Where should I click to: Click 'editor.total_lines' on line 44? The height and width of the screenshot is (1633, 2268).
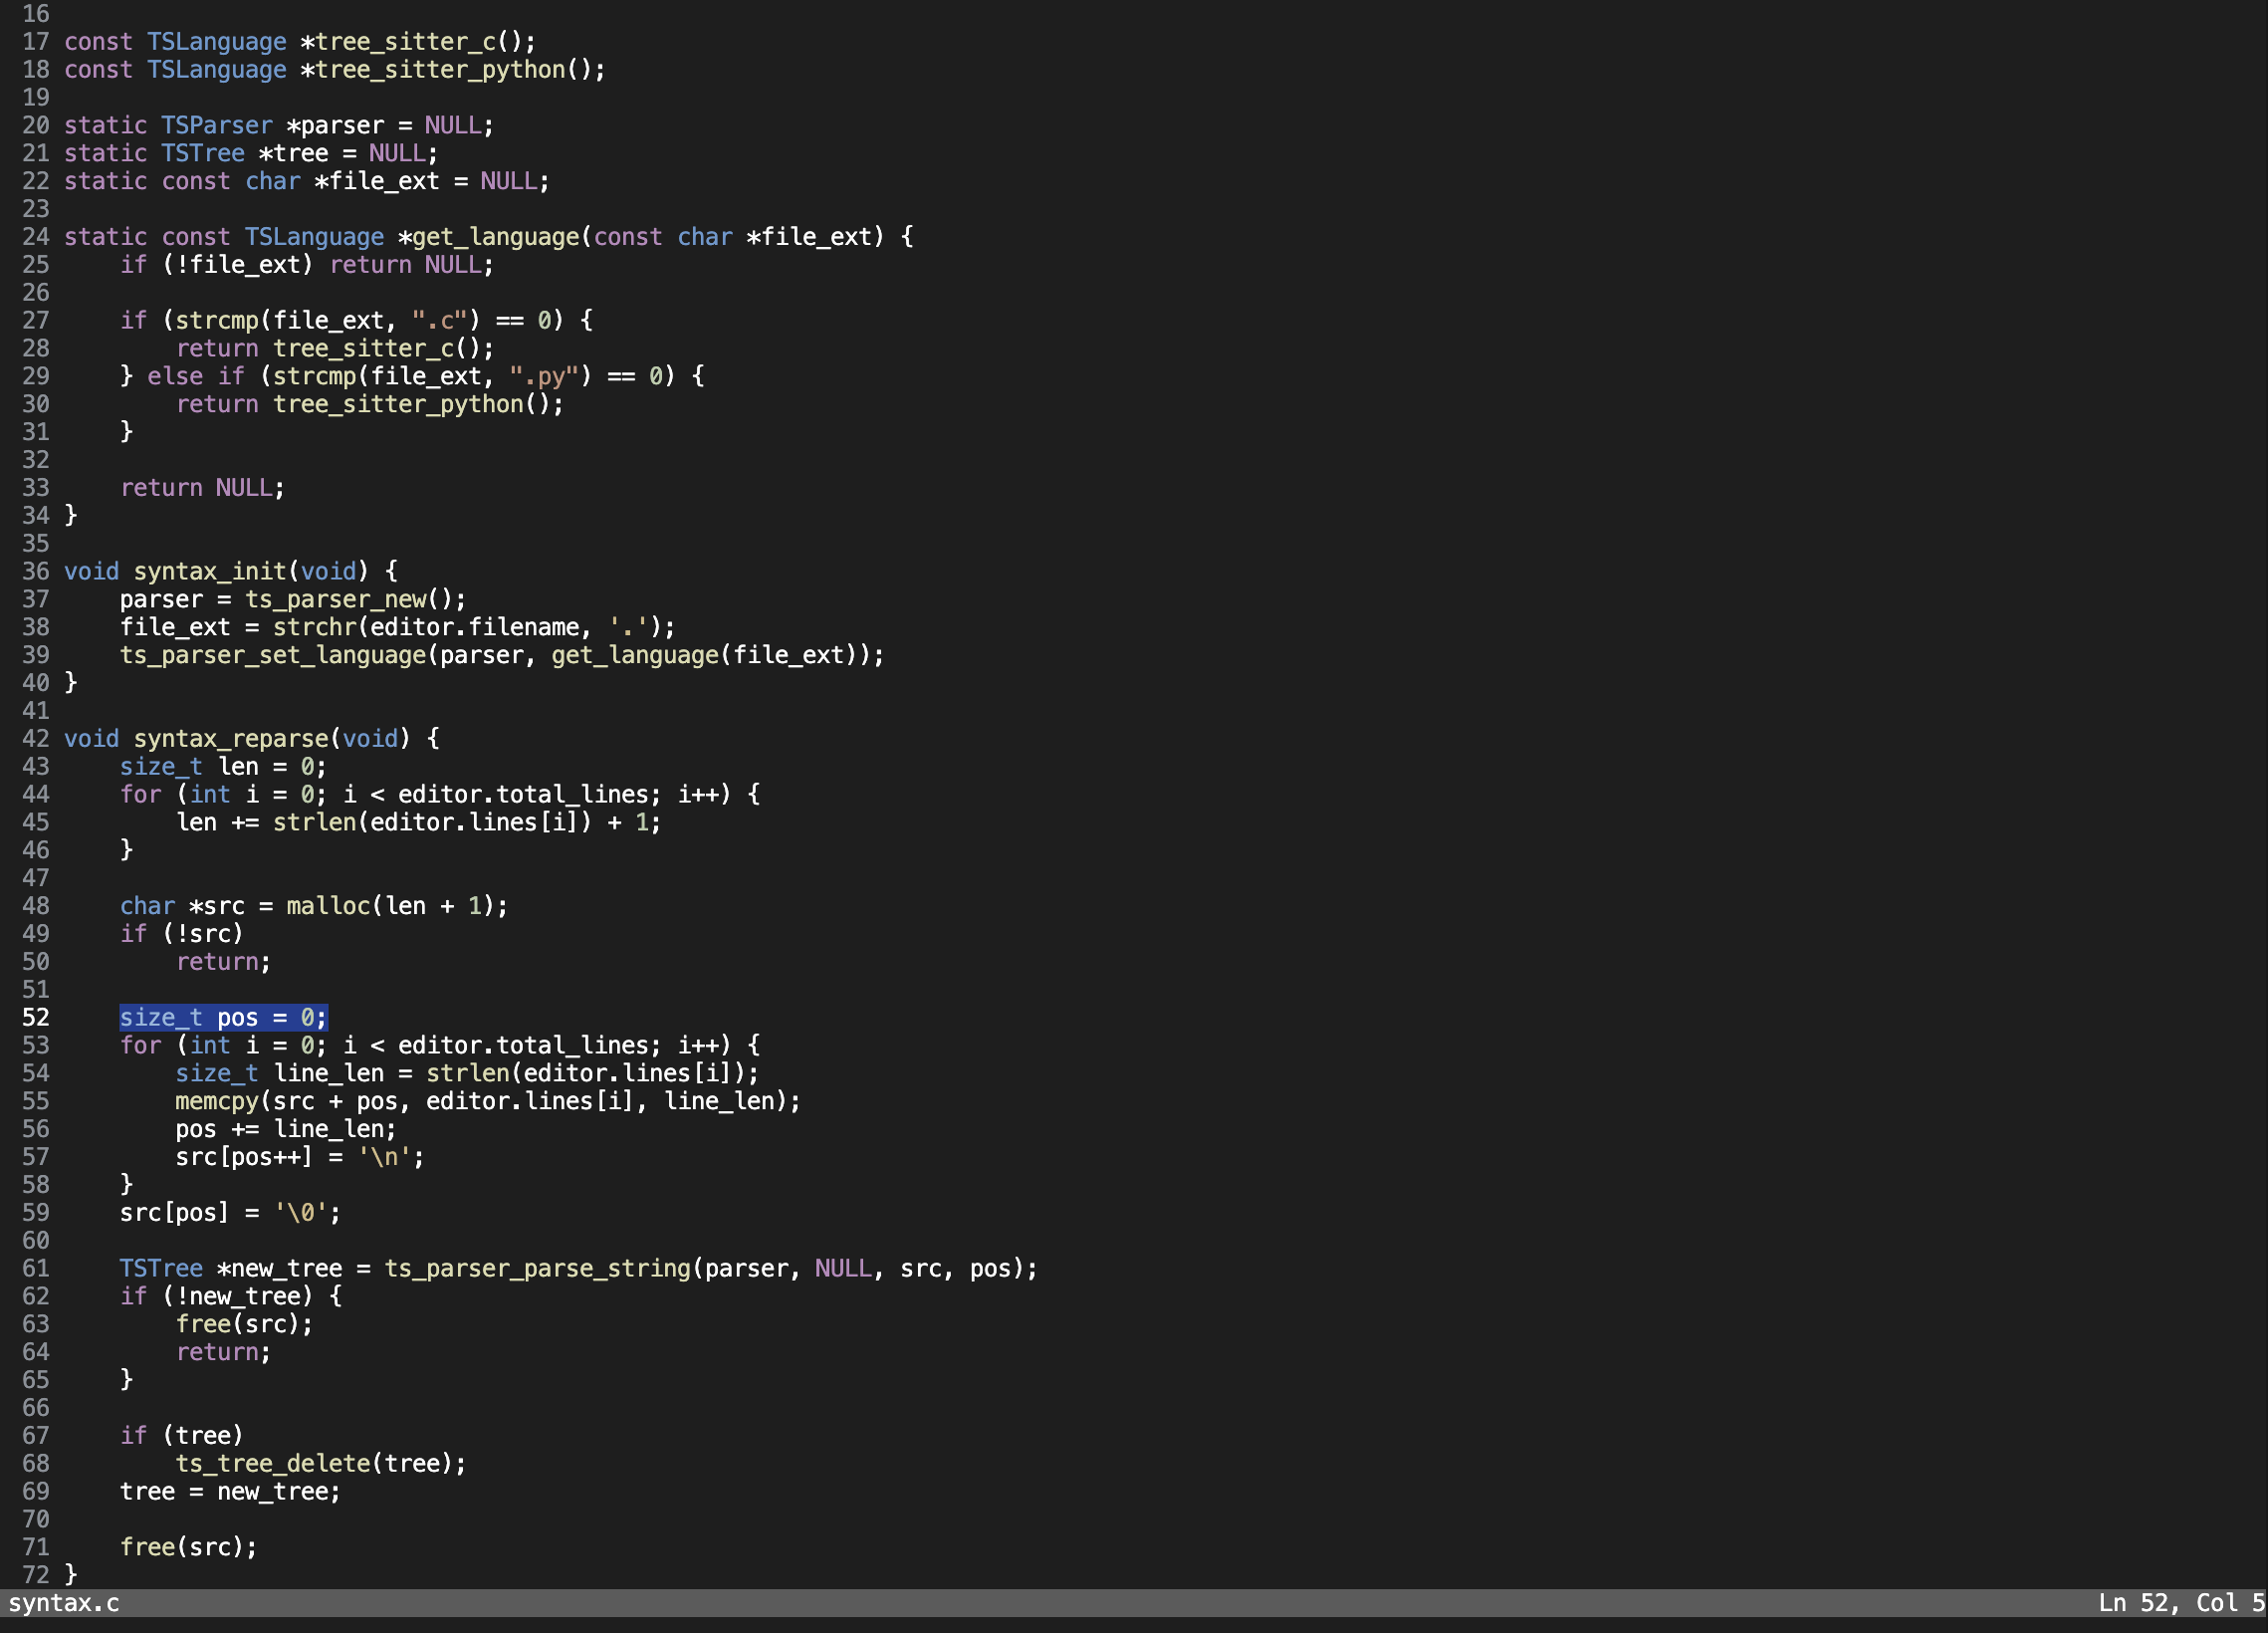pos(524,795)
